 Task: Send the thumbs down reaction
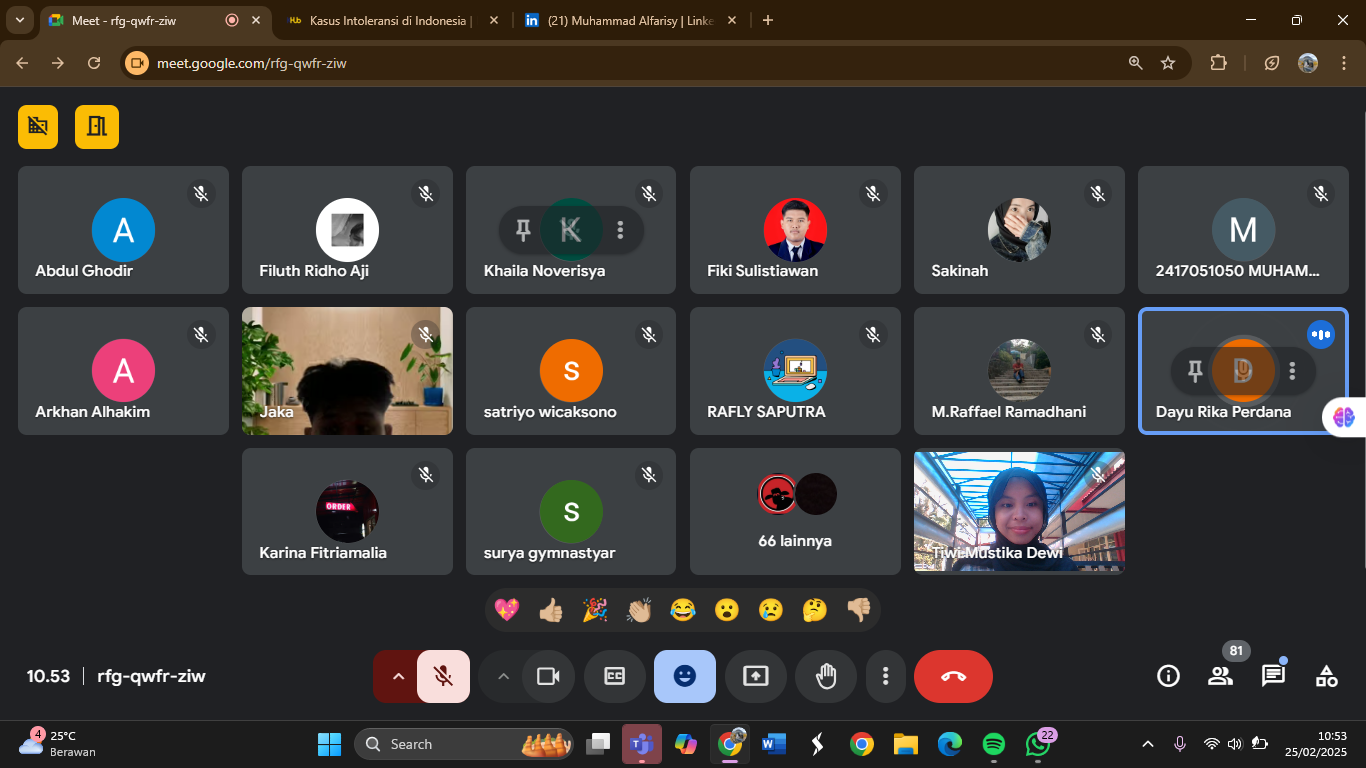[858, 610]
